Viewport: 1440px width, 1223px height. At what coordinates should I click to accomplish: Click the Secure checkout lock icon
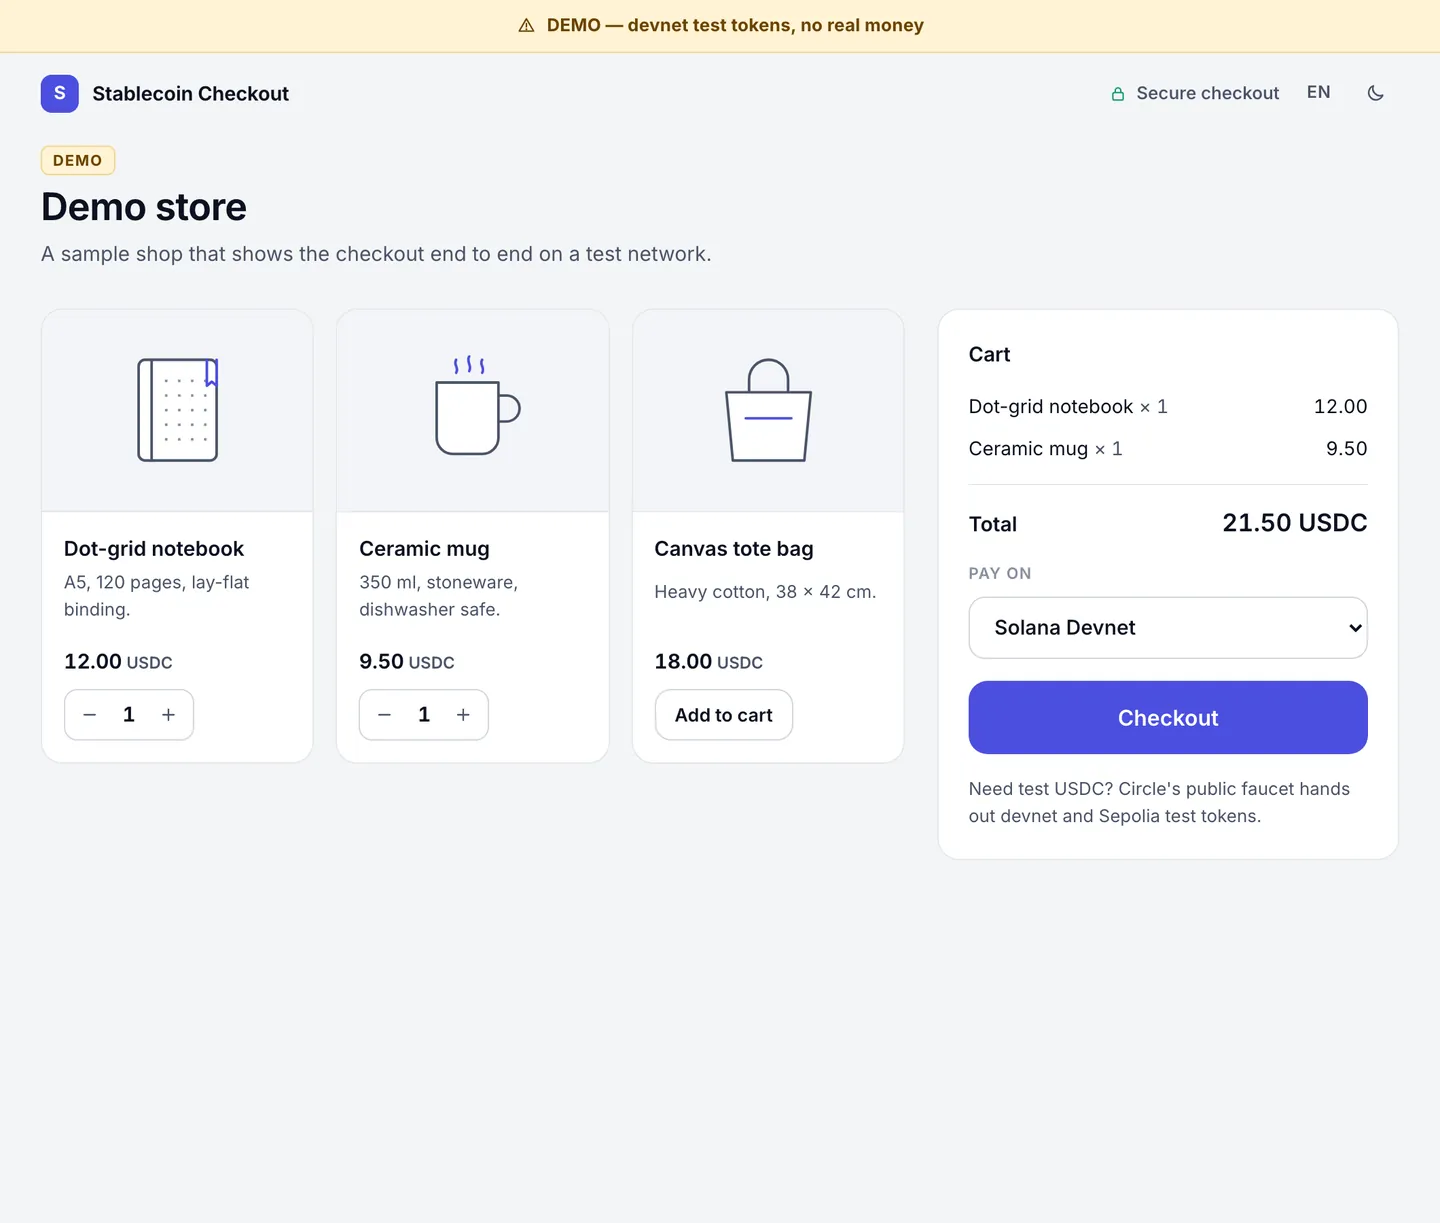pos(1118,94)
